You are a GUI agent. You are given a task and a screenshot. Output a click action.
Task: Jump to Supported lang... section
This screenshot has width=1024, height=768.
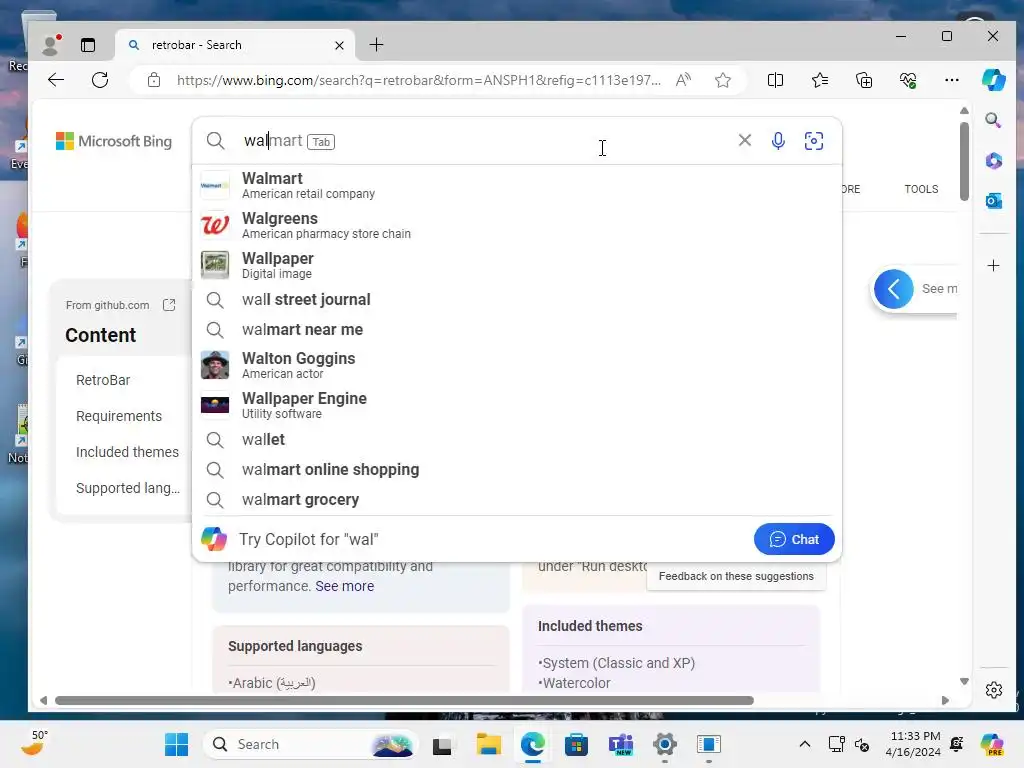point(128,488)
